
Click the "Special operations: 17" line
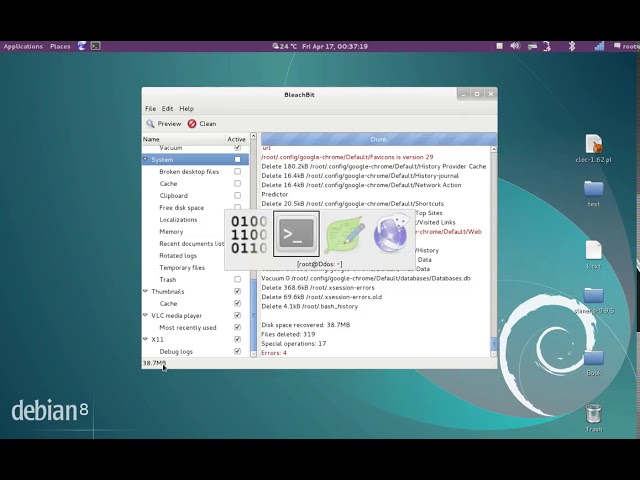click(293, 343)
